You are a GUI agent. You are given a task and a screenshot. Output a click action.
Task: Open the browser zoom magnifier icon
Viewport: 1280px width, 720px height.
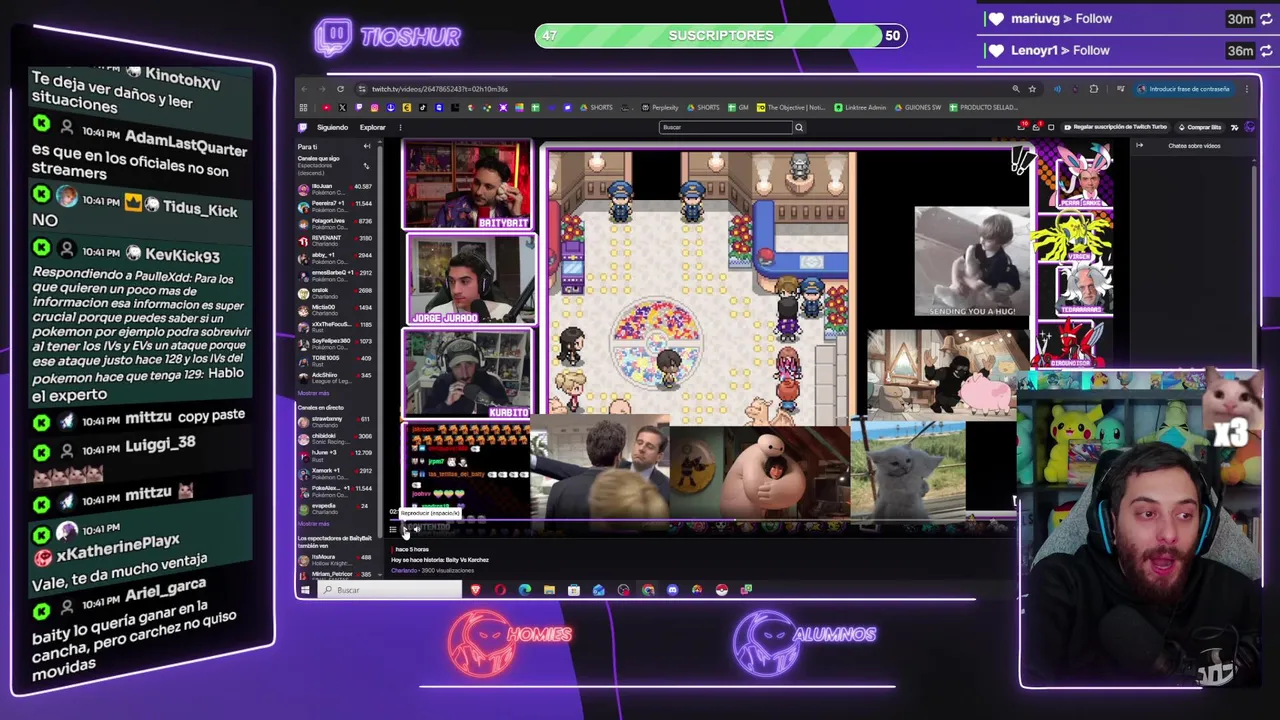point(1016,89)
